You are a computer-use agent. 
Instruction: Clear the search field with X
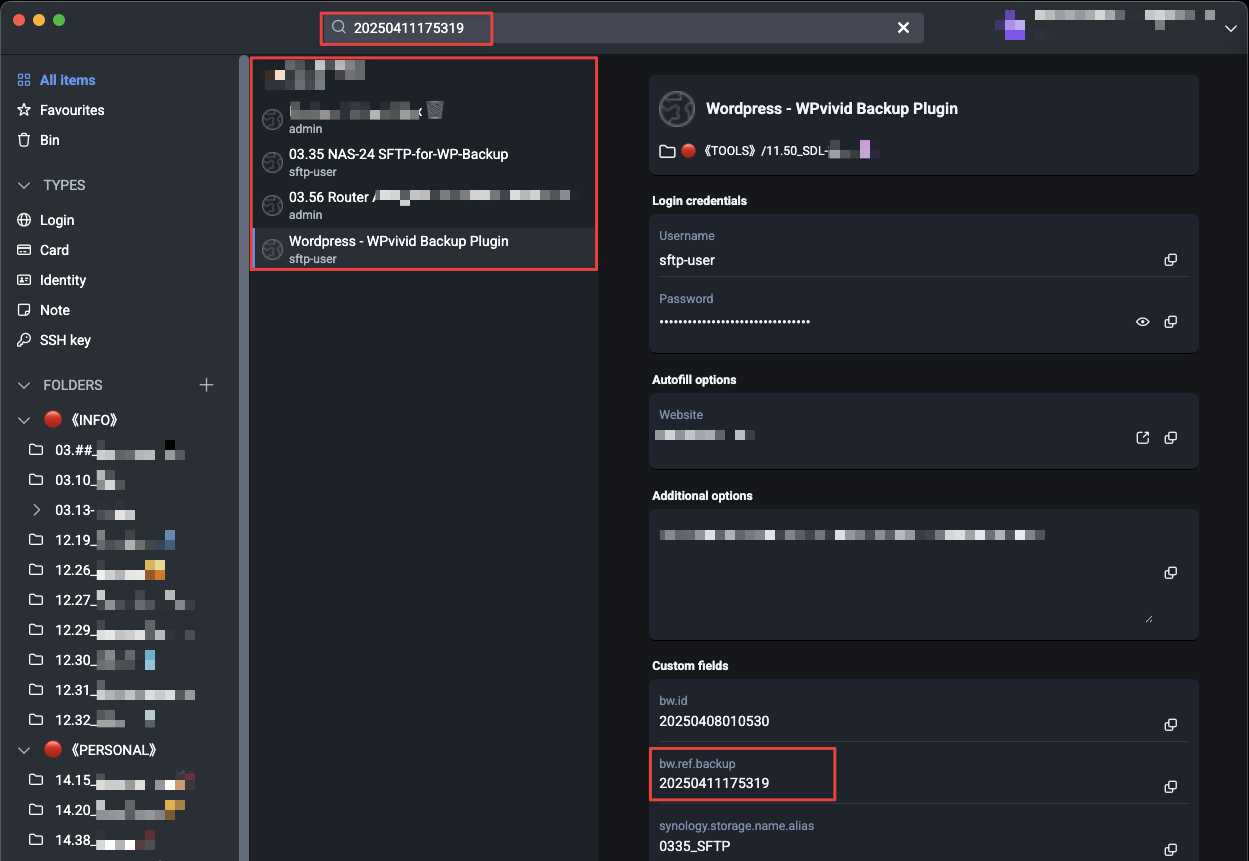coord(903,28)
